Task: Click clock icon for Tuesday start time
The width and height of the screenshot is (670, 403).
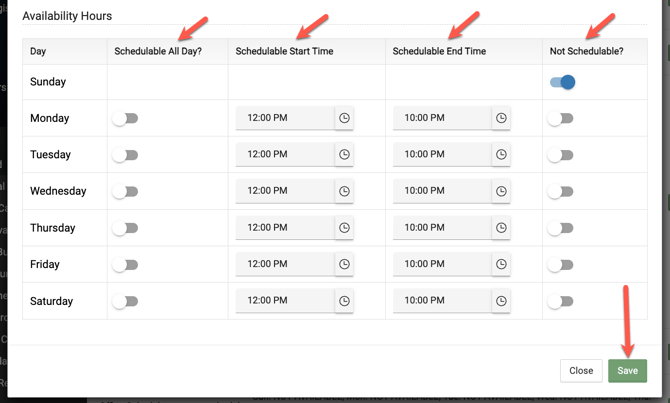Action: coord(344,155)
